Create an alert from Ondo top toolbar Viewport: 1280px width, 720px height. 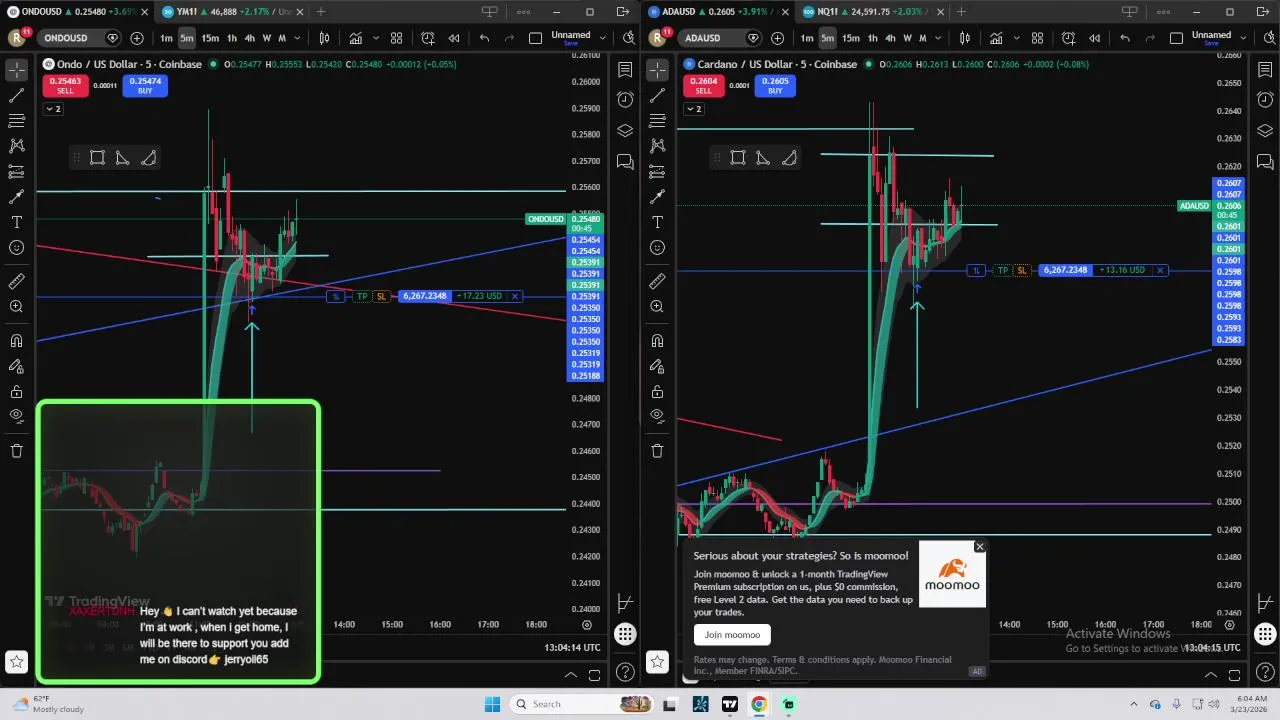tap(428, 38)
